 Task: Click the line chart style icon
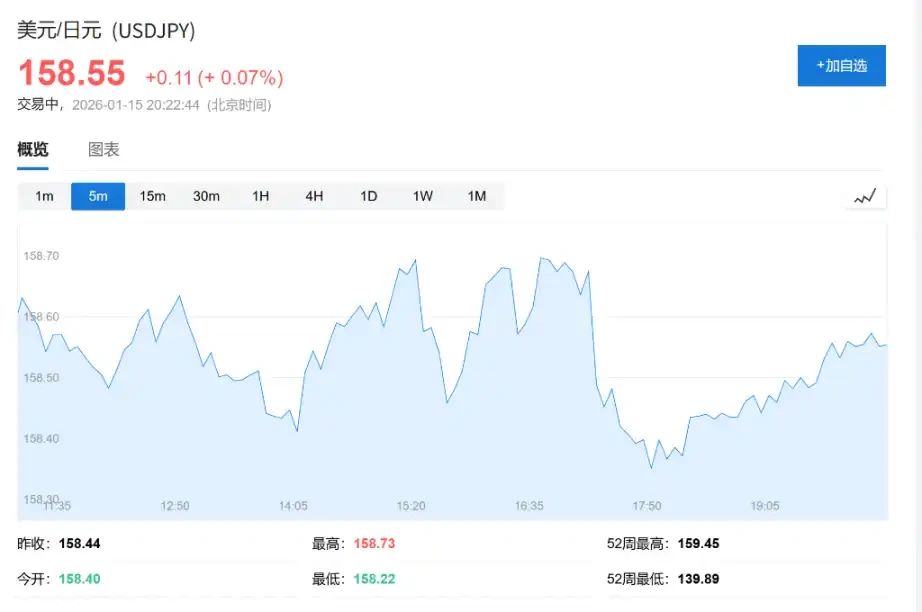865,196
